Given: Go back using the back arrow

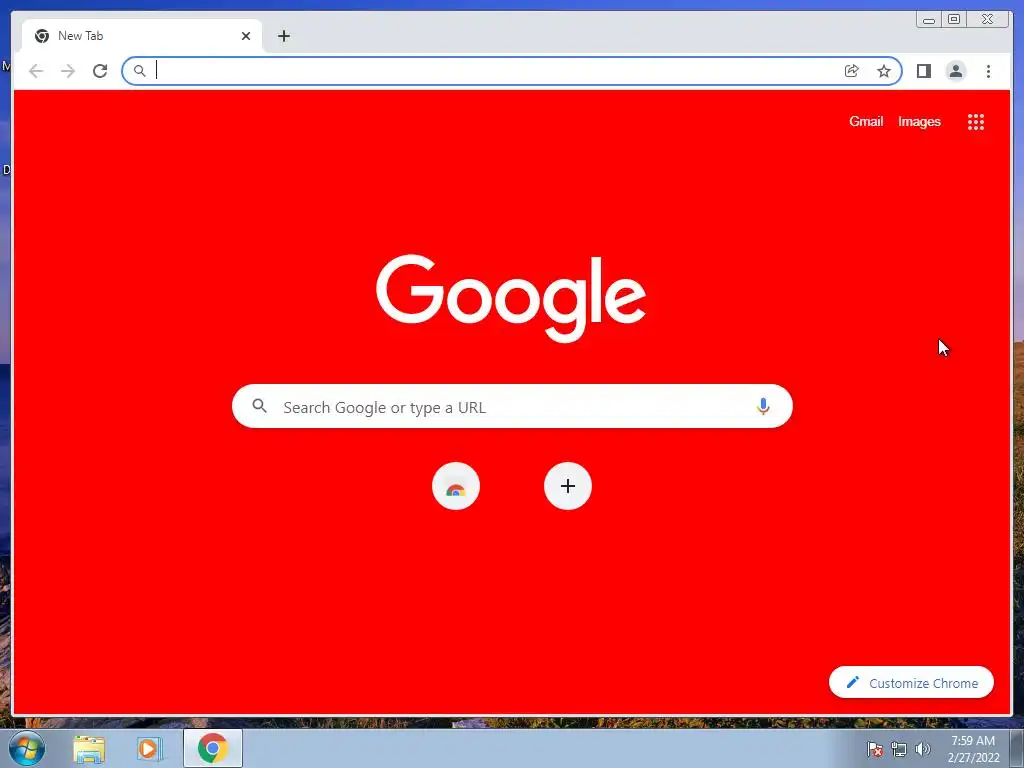Looking at the screenshot, I should click(36, 71).
